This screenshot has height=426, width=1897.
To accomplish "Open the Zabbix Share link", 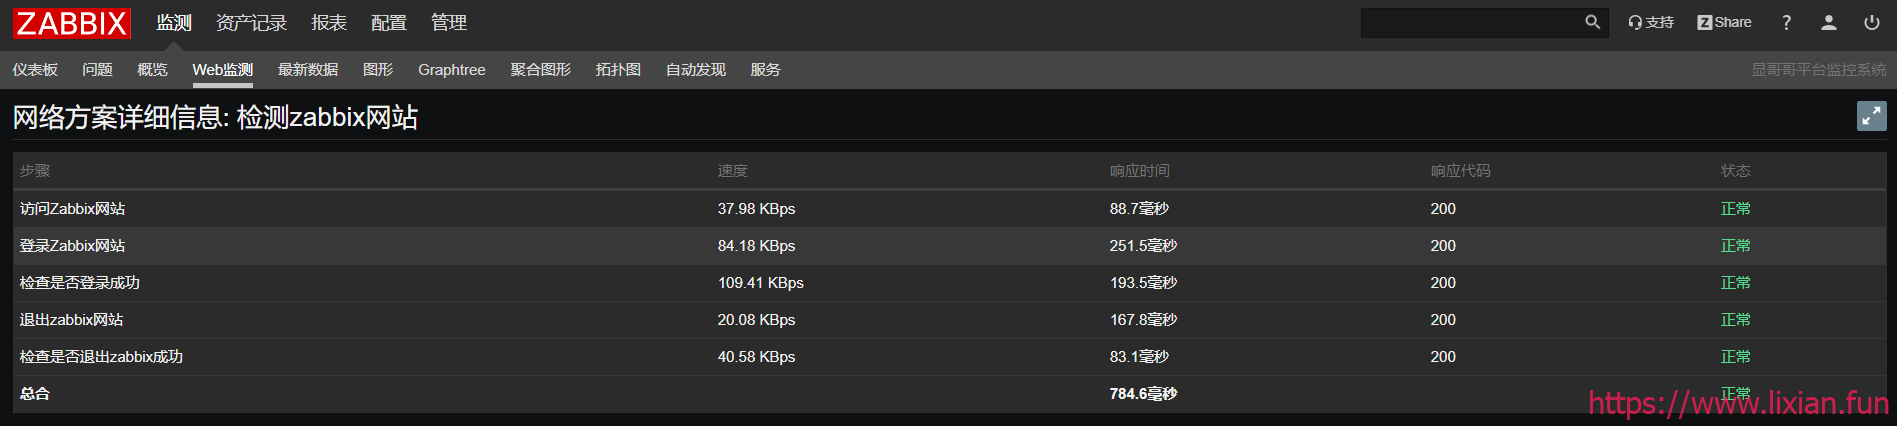I will 1724,22.
